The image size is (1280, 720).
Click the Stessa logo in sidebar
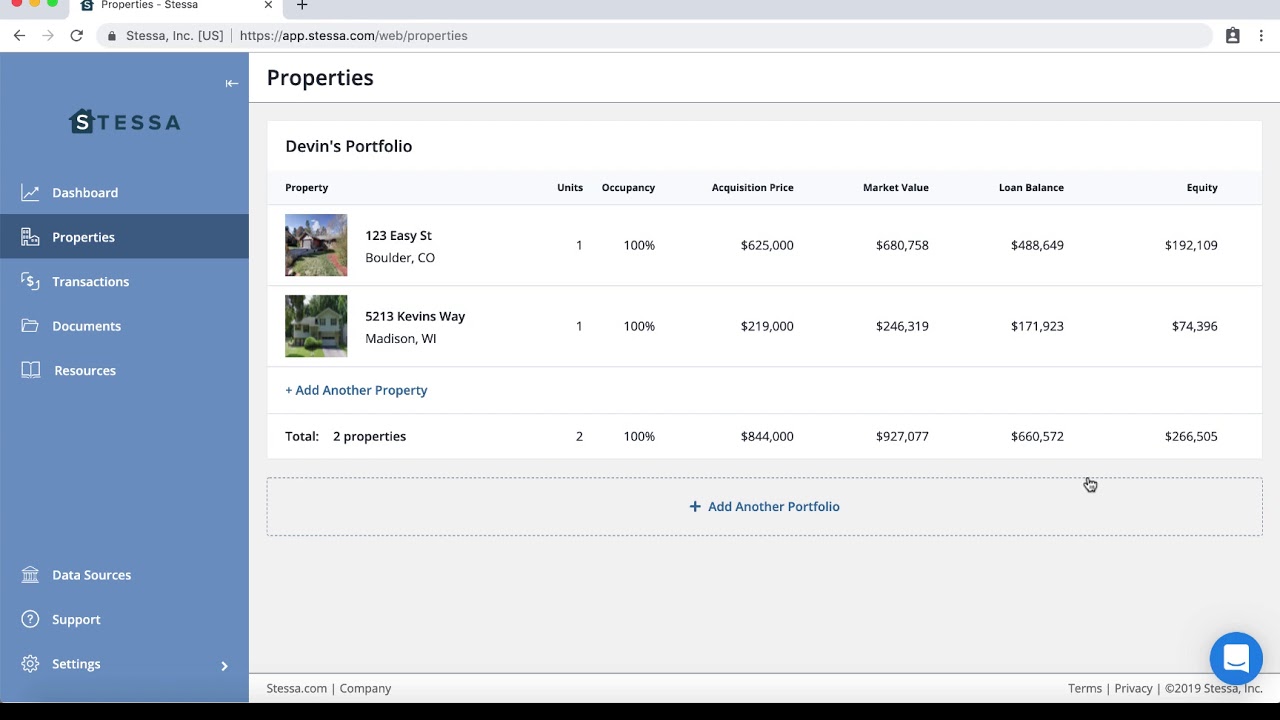coord(125,122)
